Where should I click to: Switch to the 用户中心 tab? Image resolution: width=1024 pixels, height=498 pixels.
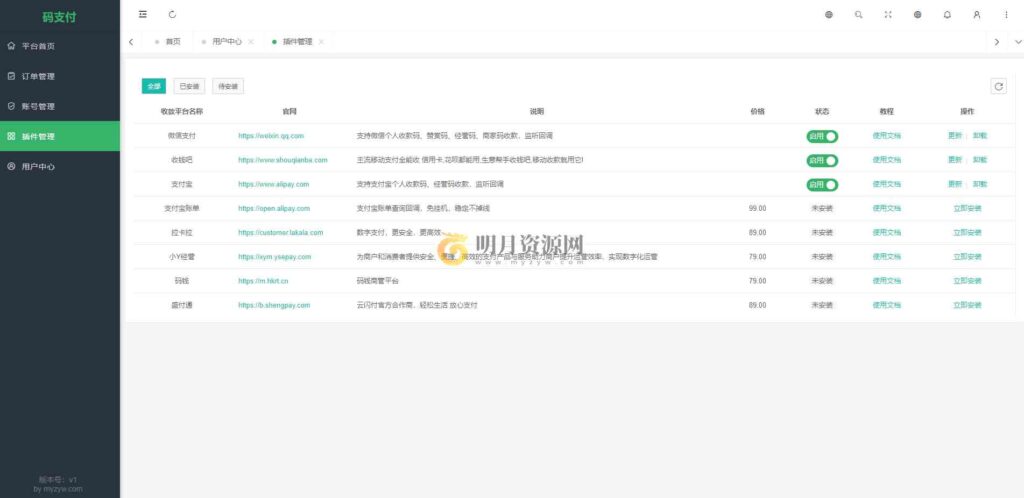tap(227, 42)
